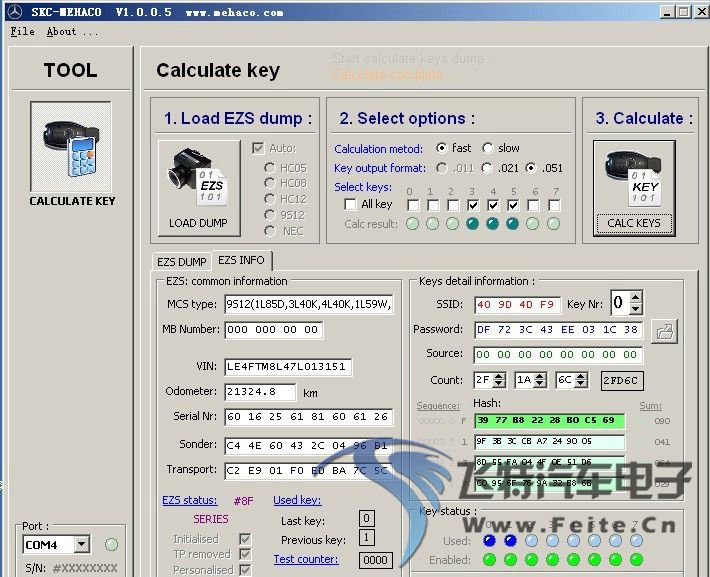Toggle the Initialised status checkbox
Viewport: 710px width, 577px height.
coord(245,539)
